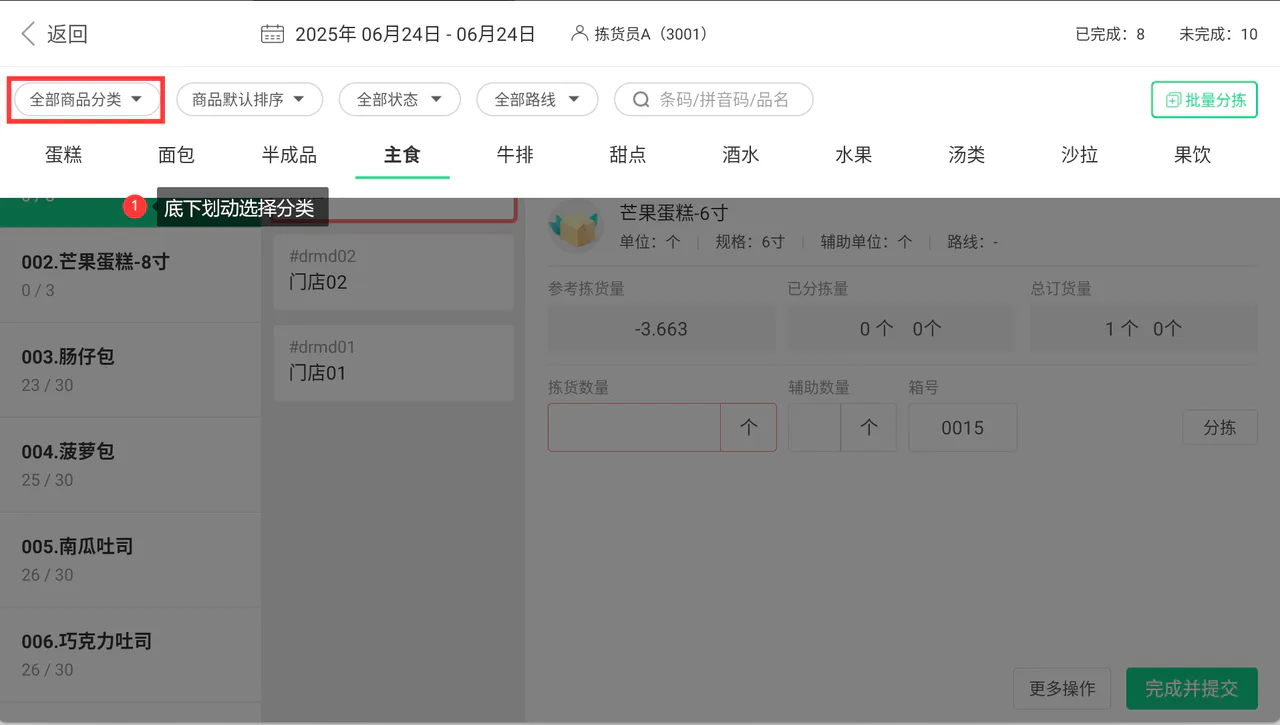Click the picker name 拣货员A（3001）

coord(651,34)
